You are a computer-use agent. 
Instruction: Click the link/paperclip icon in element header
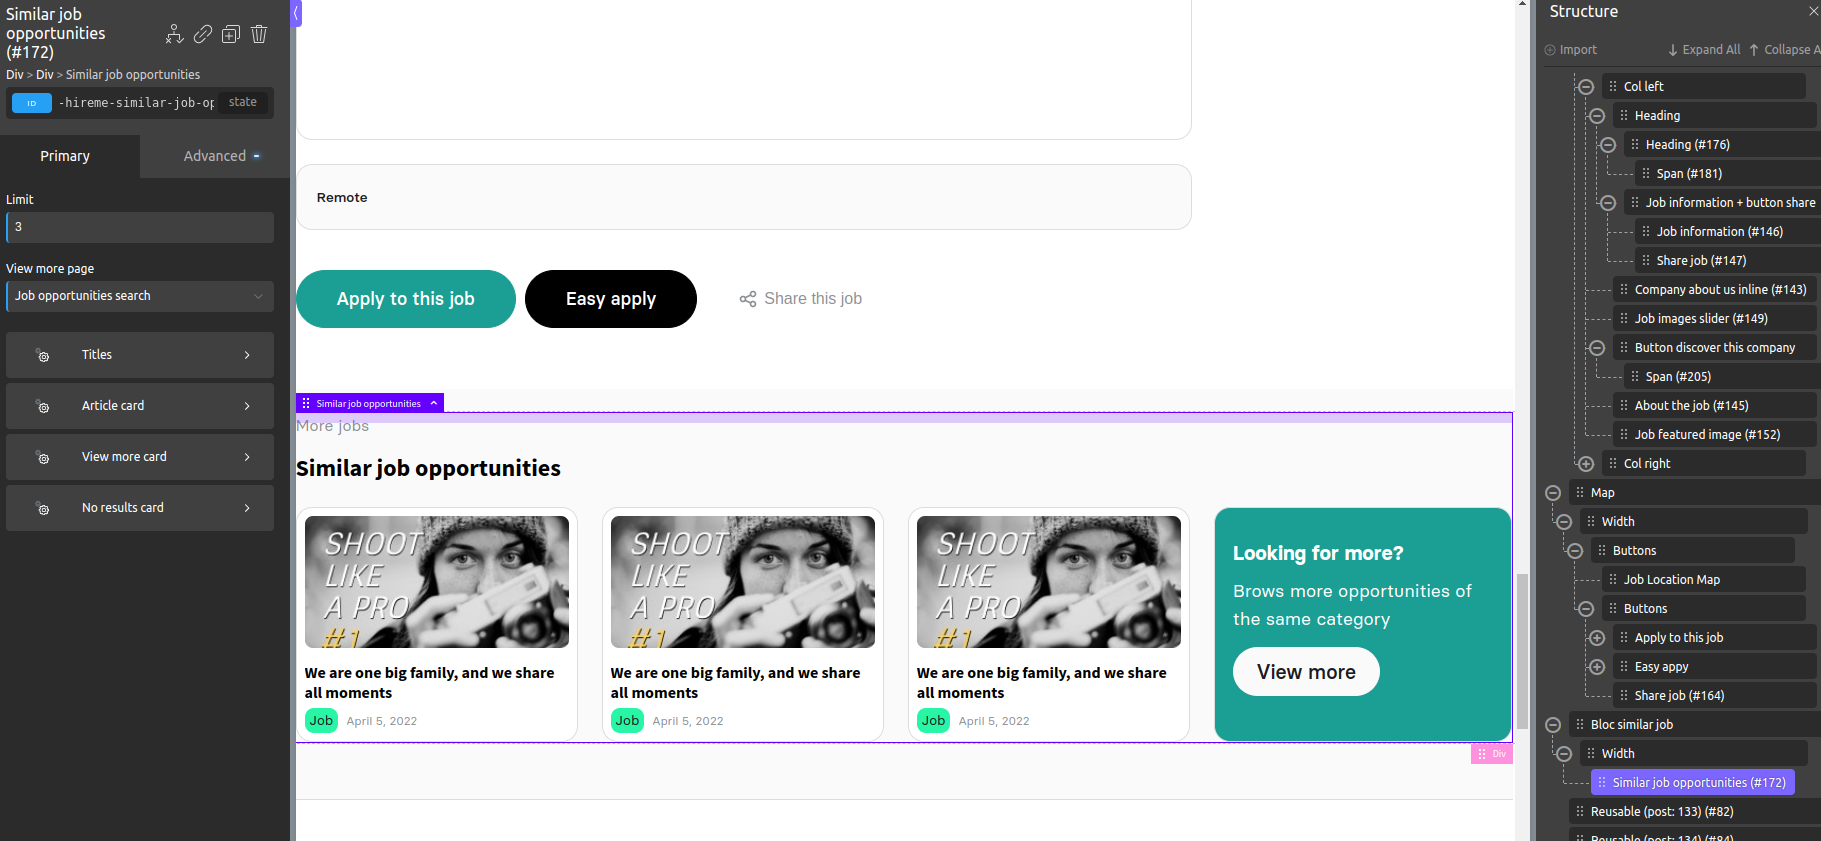[x=203, y=34]
